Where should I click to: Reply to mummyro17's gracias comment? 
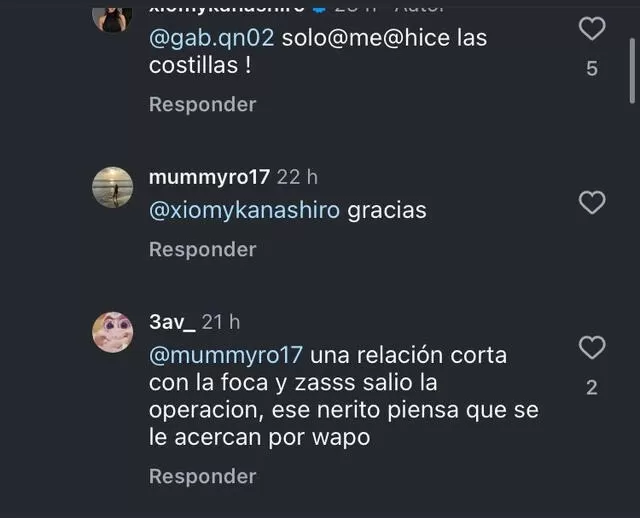click(202, 249)
